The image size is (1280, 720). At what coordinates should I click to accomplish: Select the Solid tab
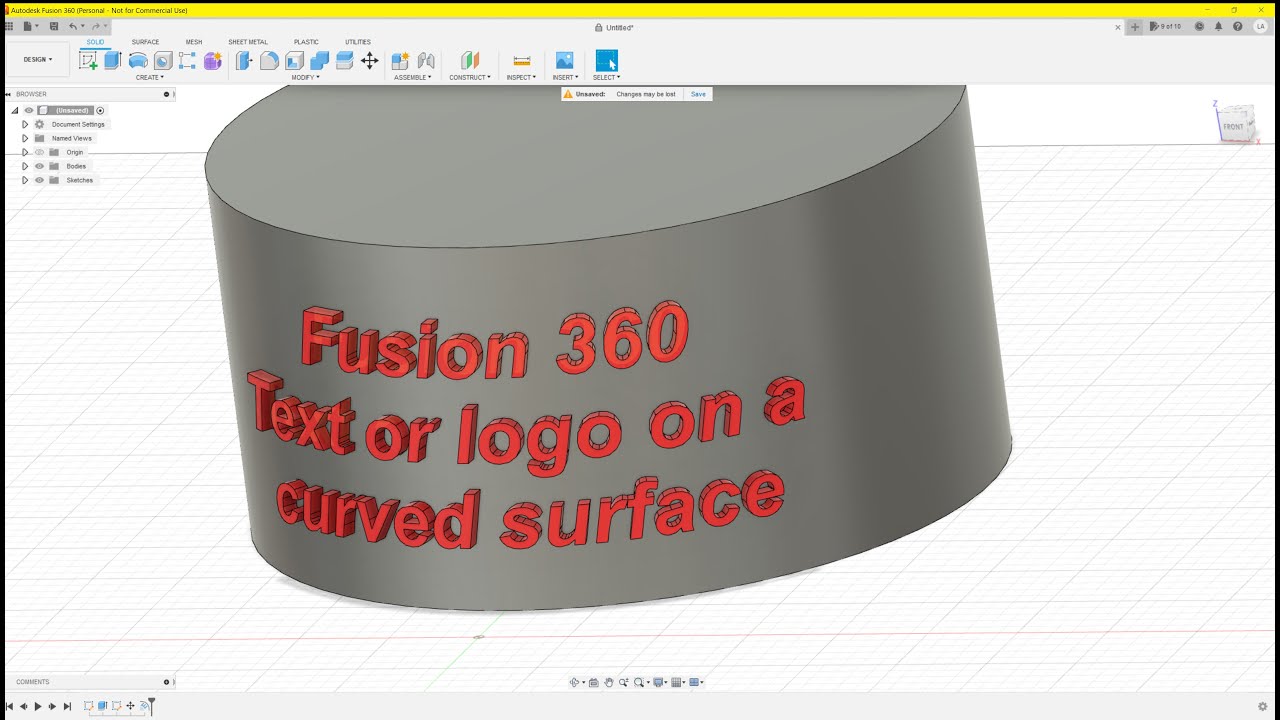coord(95,42)
